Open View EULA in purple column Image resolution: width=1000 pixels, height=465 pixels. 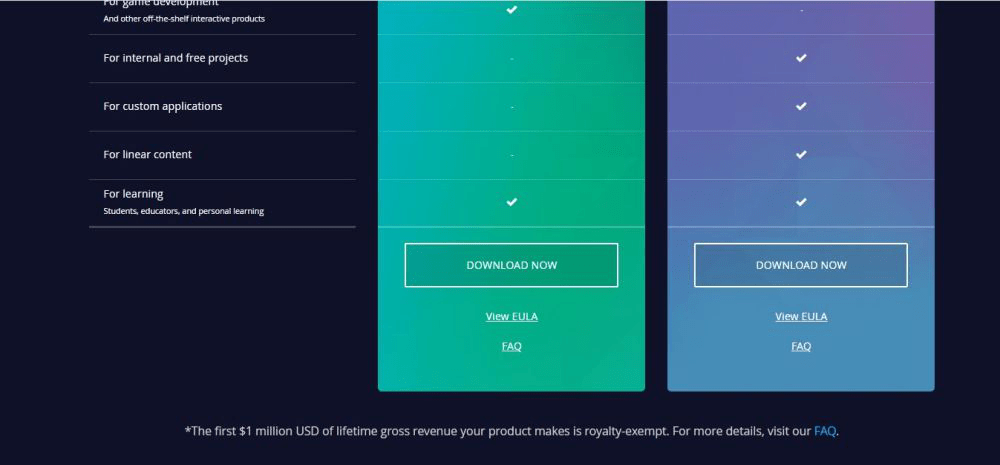pos(801,316)
